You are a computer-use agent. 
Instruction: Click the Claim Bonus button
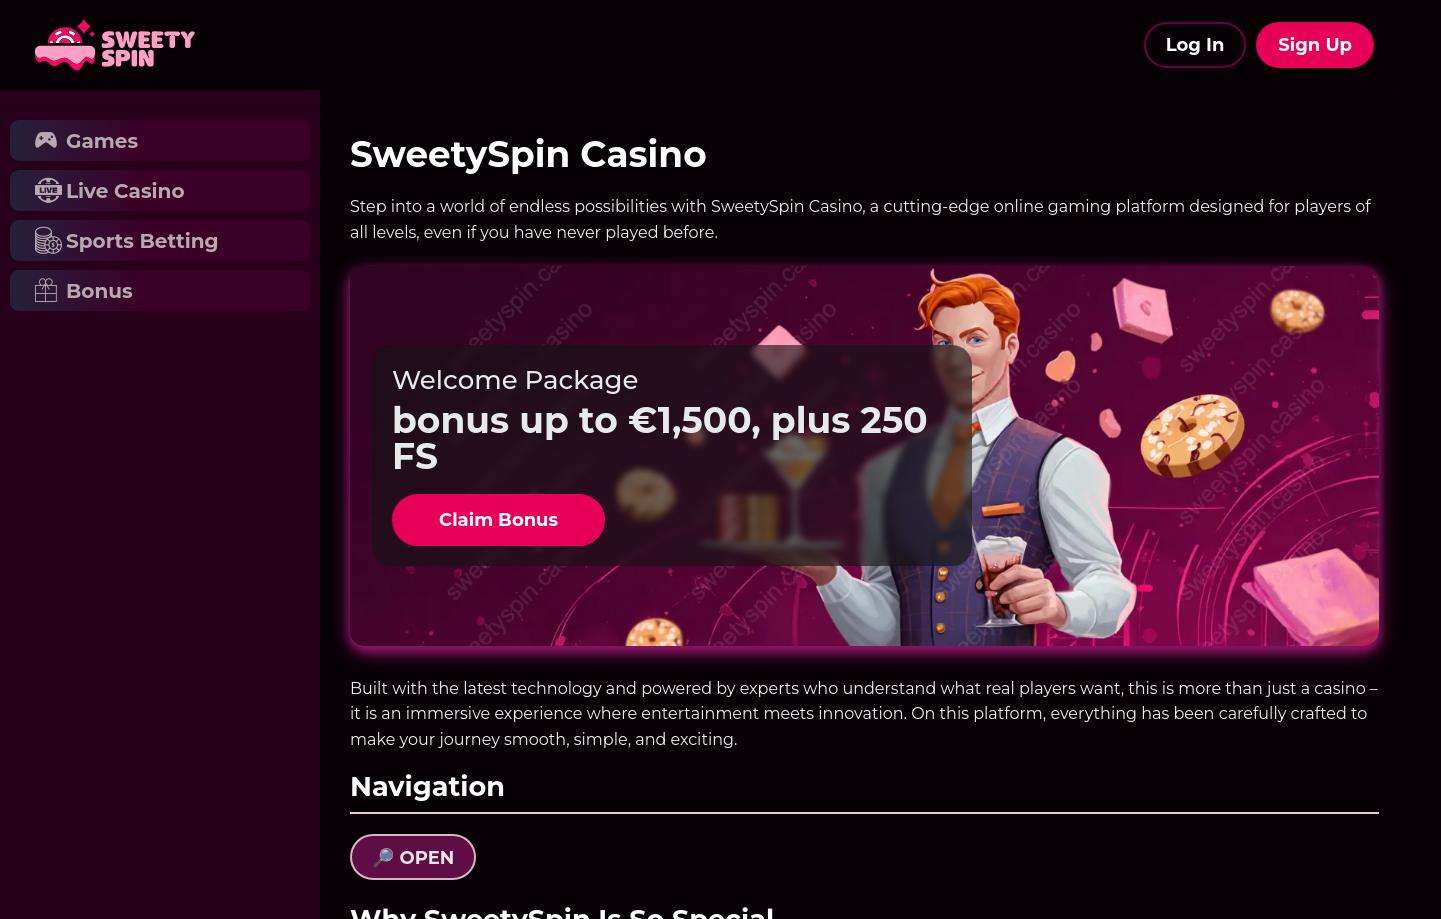point(498,519)
